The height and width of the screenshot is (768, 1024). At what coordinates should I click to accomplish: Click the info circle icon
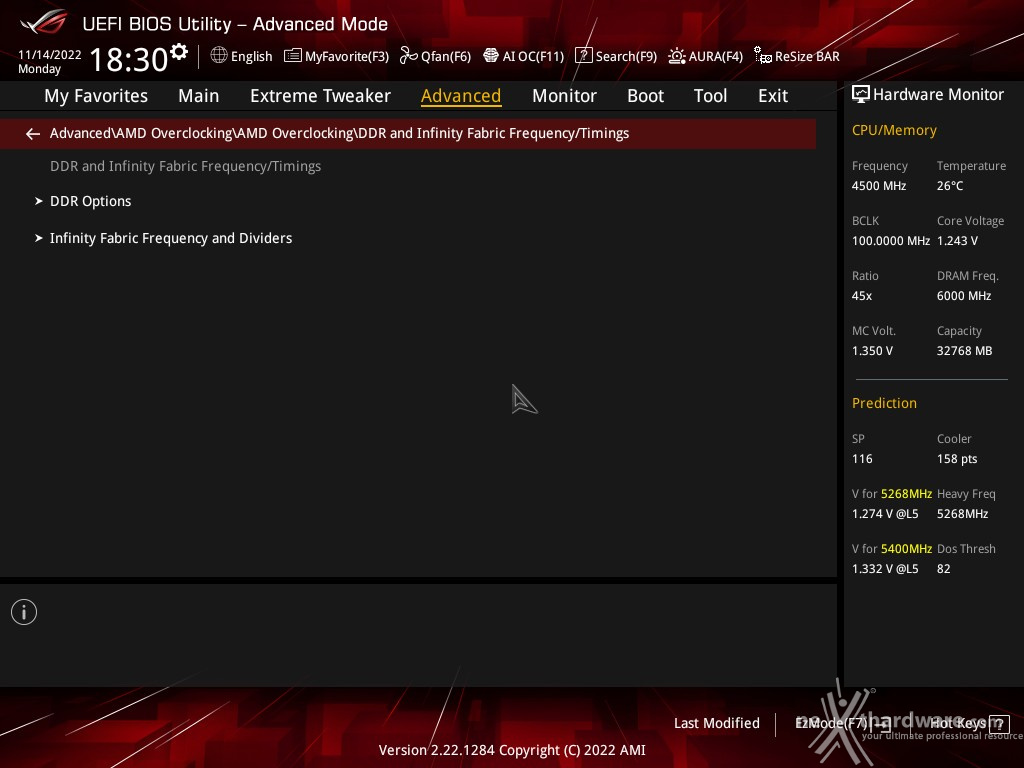24,612
